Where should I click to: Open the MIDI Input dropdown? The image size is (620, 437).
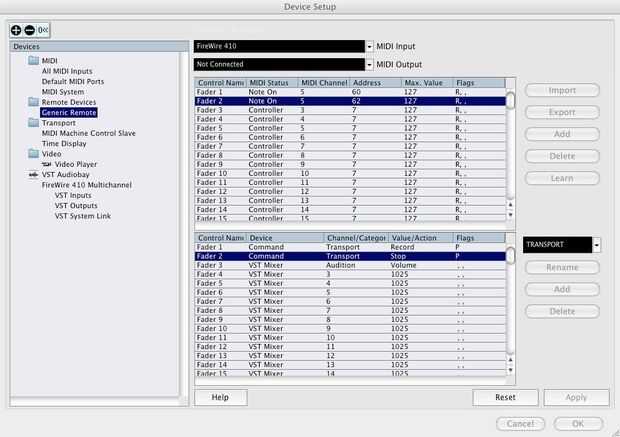pos(369,46)
